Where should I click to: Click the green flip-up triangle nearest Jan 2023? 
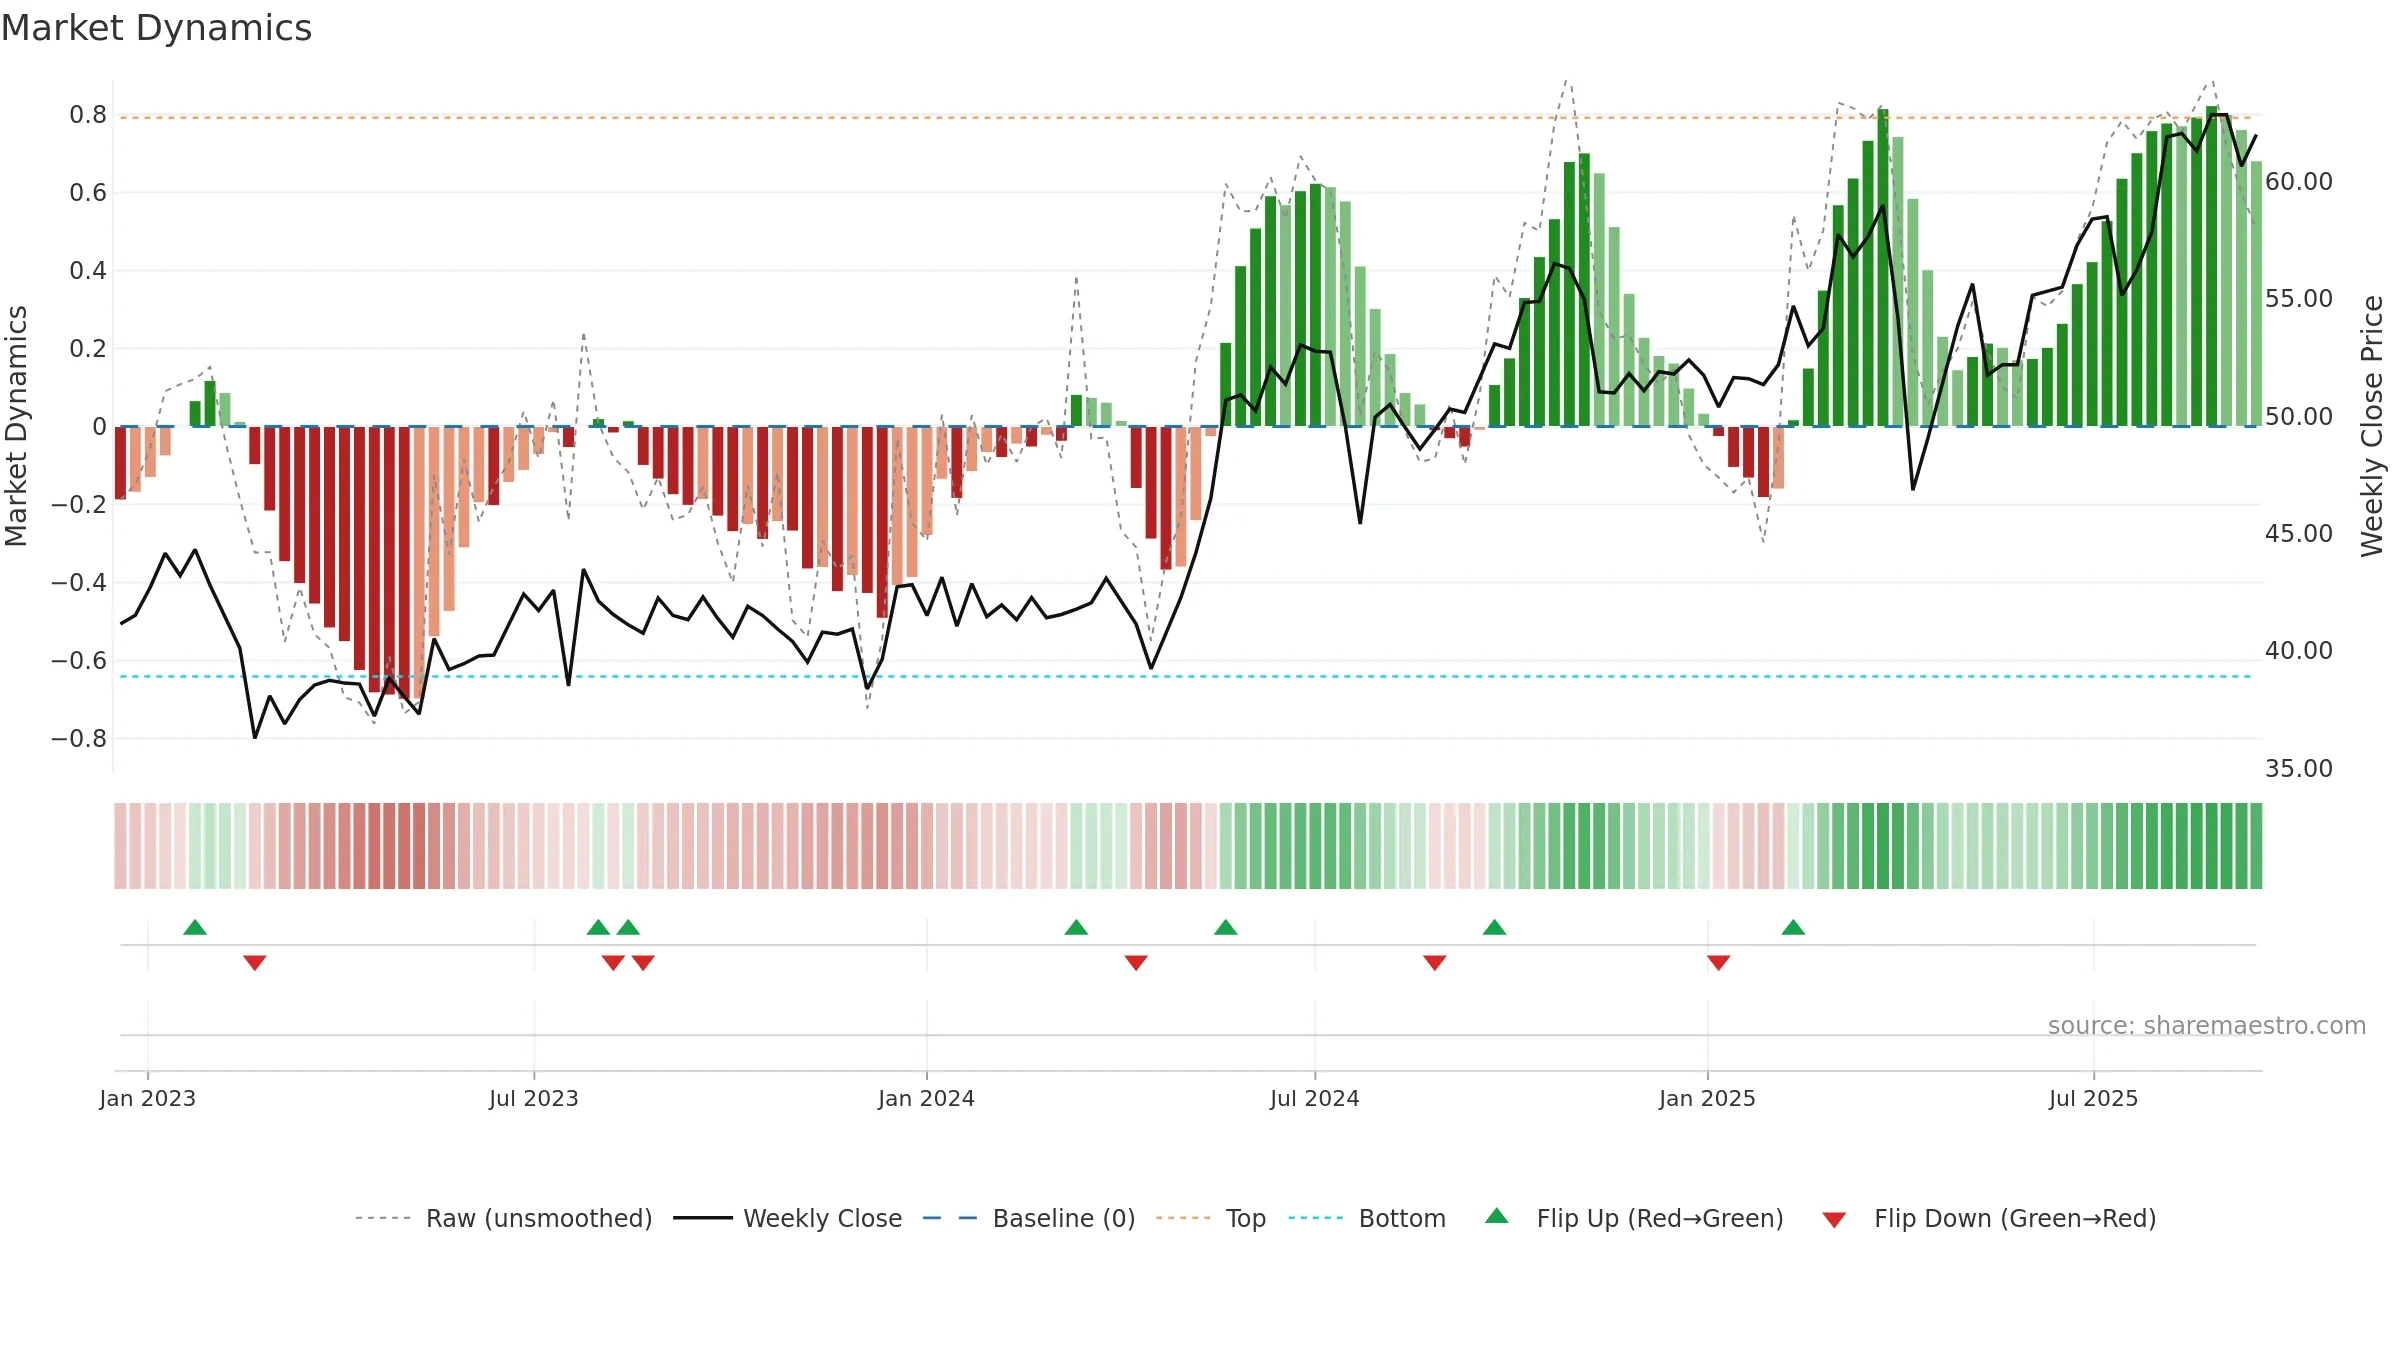pos(195,927)
